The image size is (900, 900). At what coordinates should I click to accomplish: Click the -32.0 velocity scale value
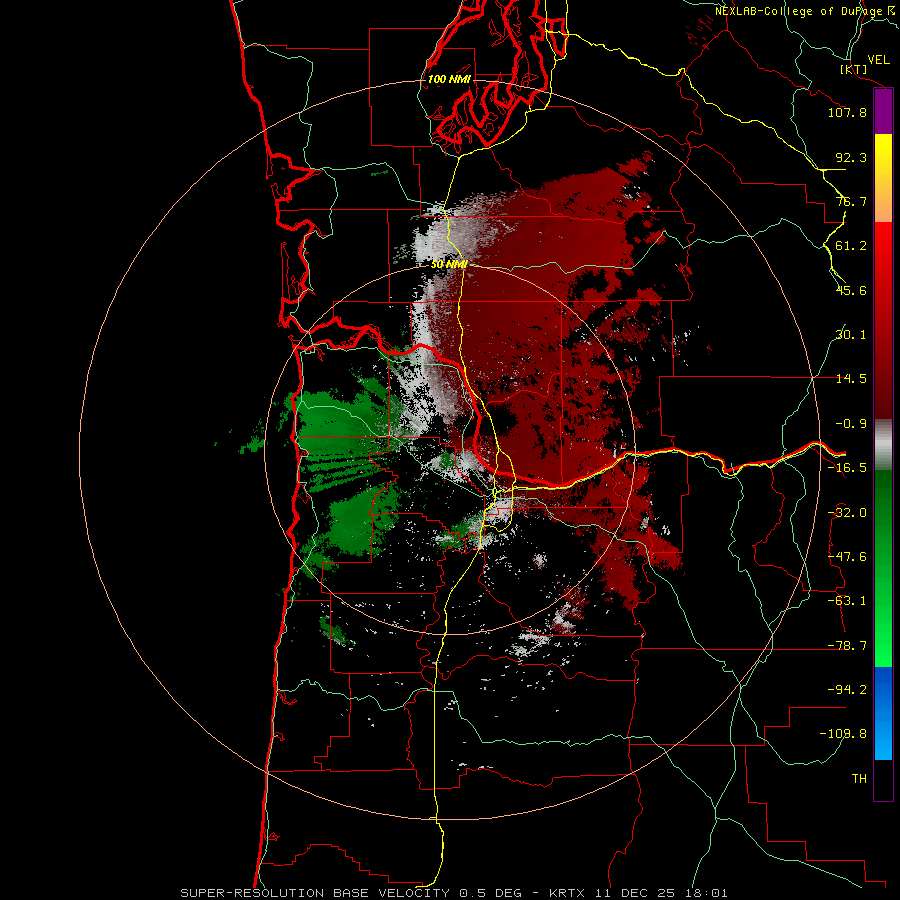[x=847, y=513]
